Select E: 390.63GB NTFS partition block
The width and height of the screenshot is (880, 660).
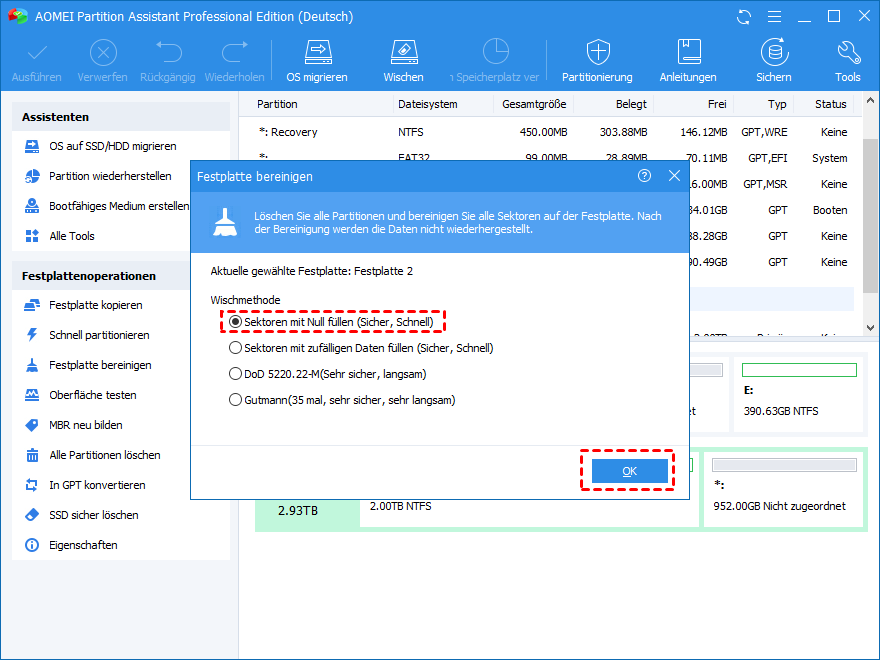[x=799, y=395]
